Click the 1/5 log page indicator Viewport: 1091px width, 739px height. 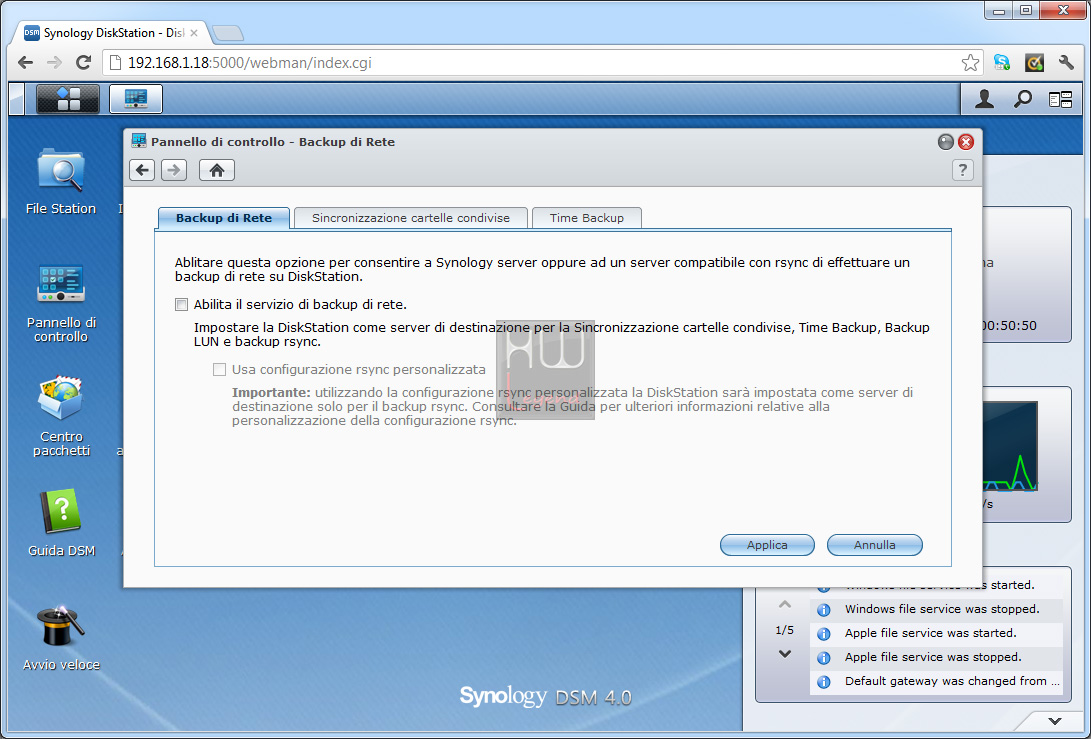[x=784, y=630]
